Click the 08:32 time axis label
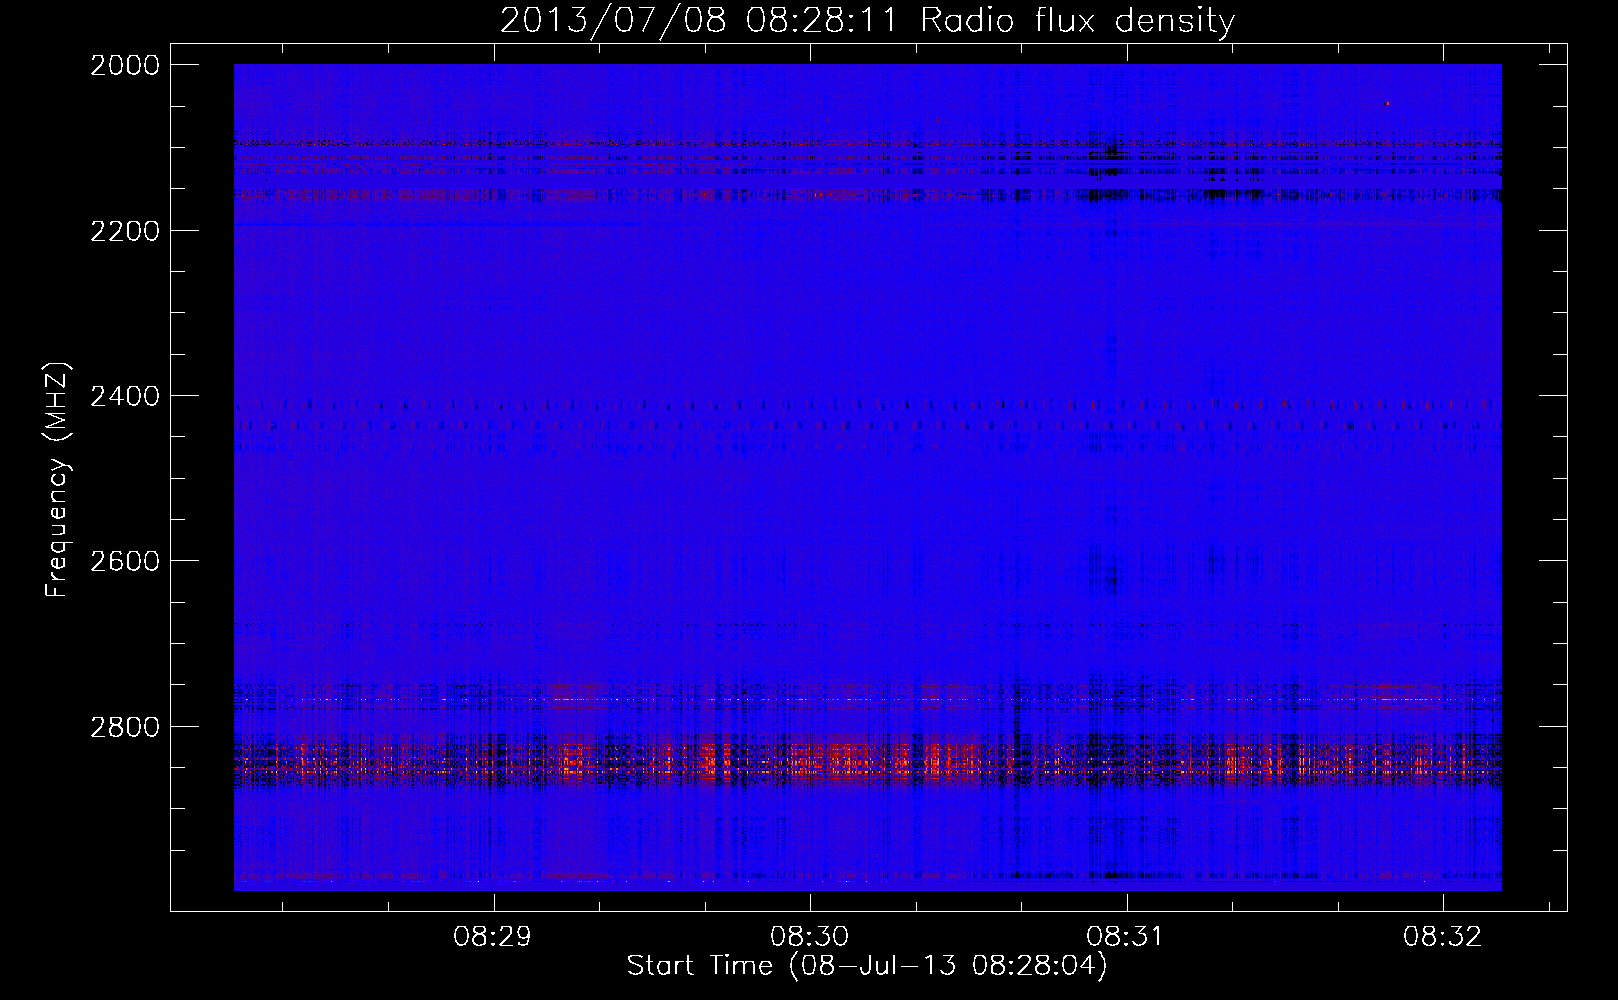The image size is (1618, 1000). [1442, 937]
